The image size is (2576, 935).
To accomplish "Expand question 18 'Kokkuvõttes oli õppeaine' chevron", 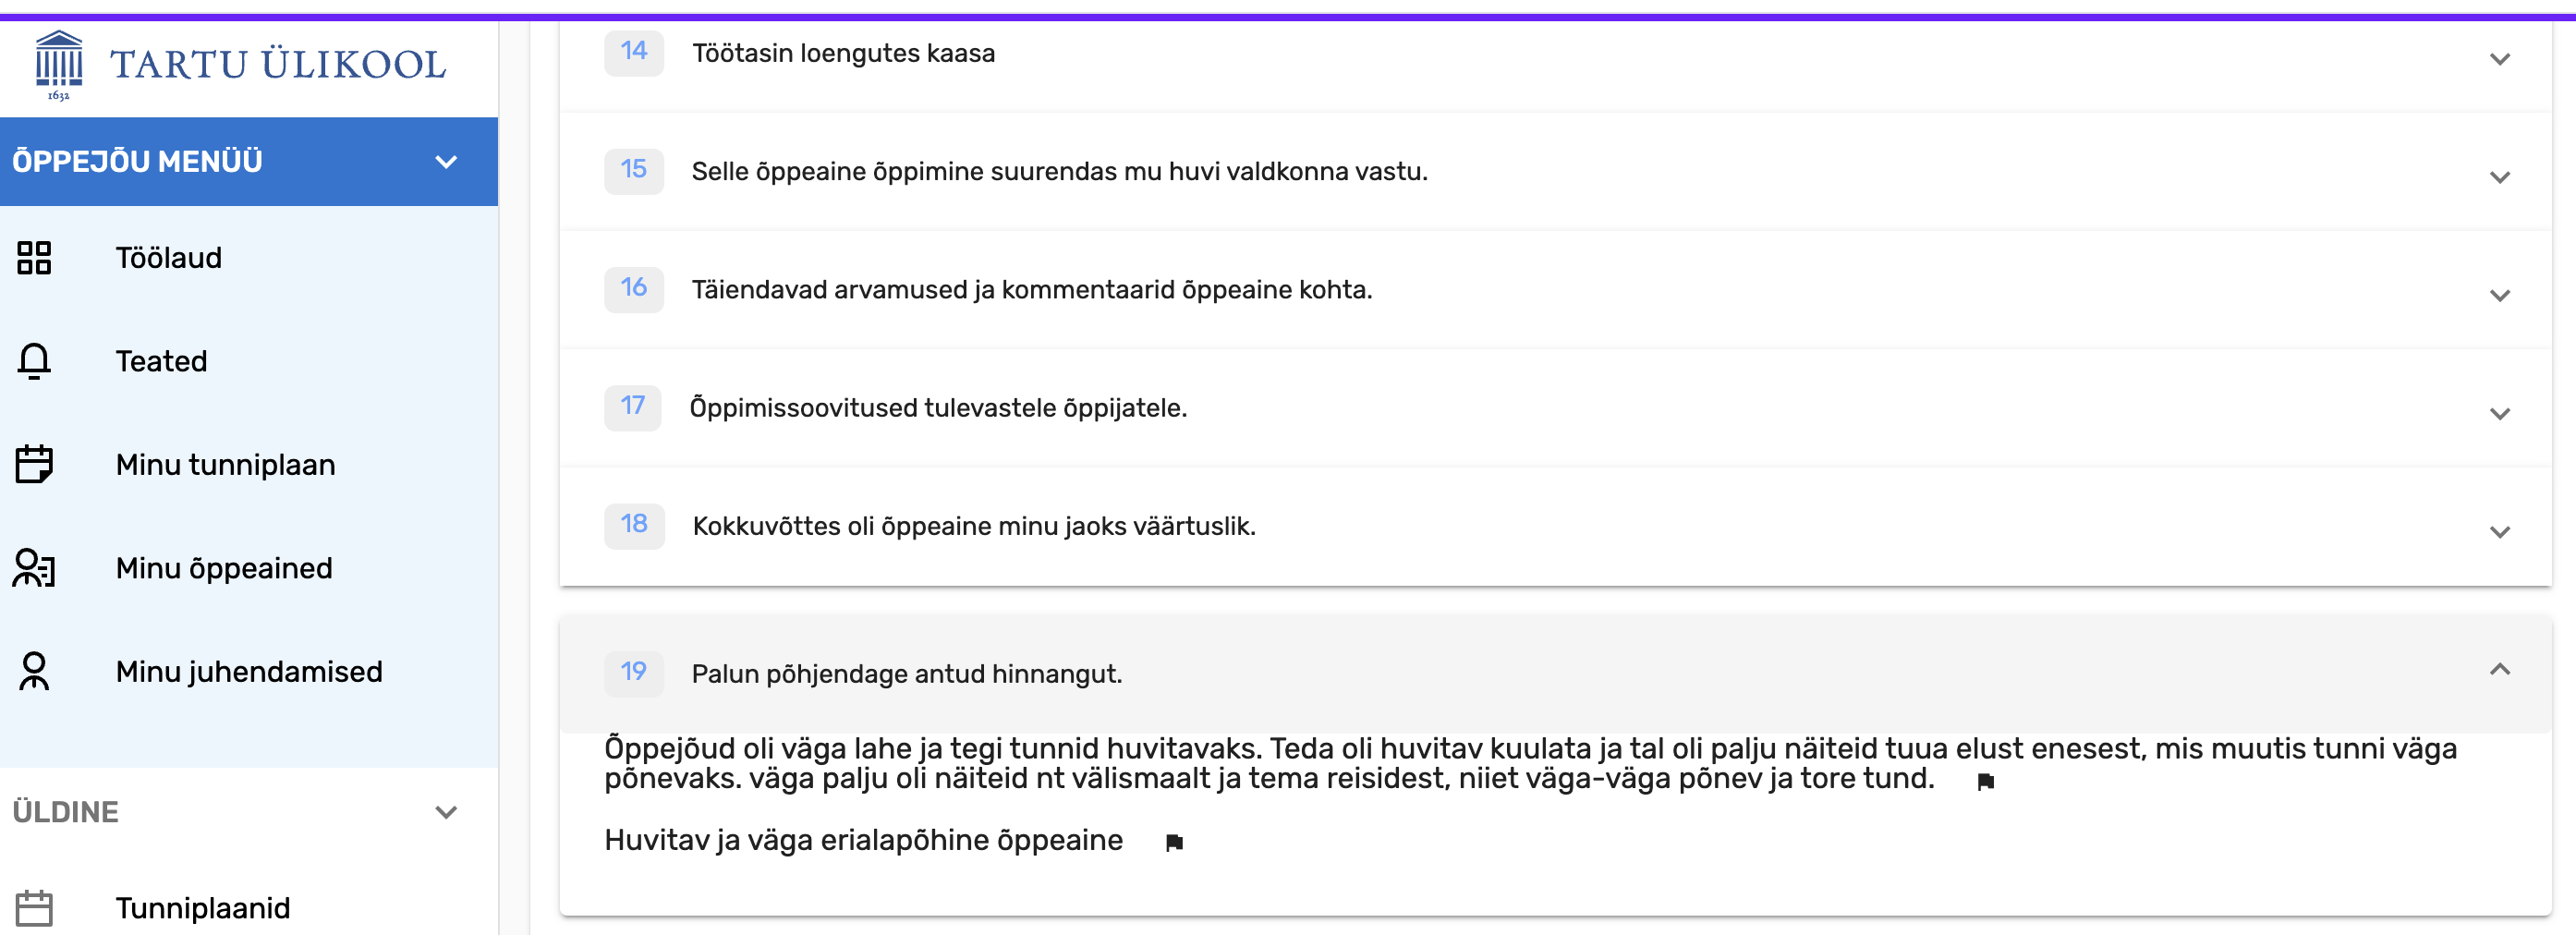I will 2499,531.
